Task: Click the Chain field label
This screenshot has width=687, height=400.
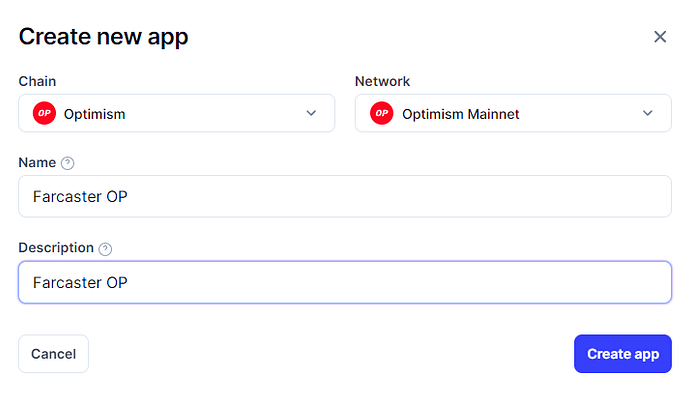Action: tap(37, 81)
